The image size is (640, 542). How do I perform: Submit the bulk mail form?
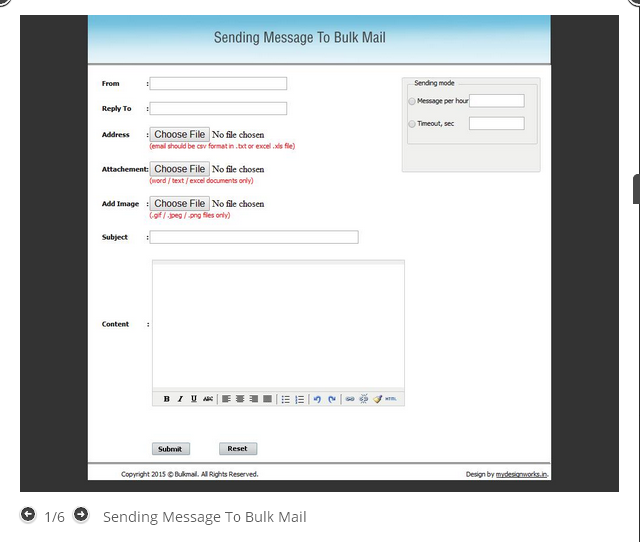171,449
